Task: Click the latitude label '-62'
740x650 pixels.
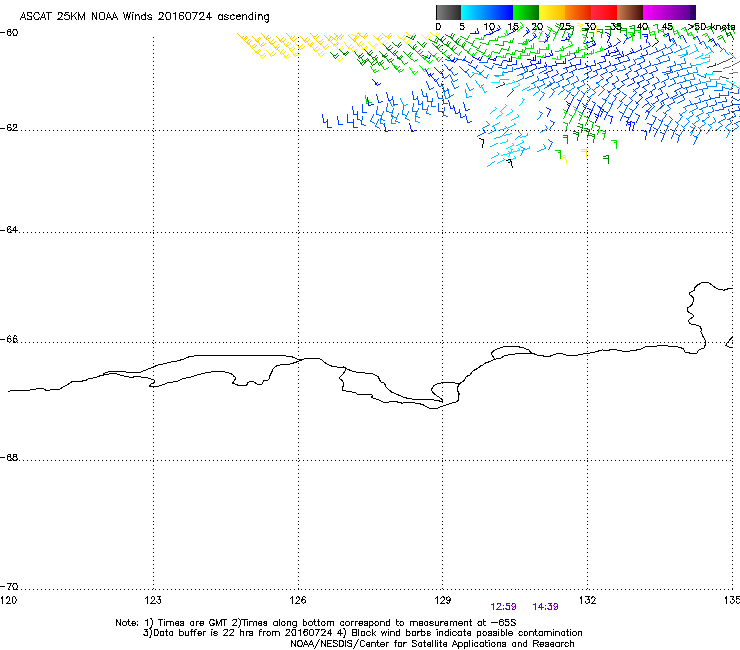Action: 9,128
